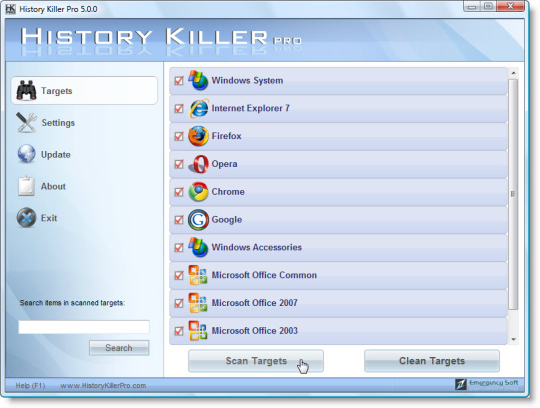540x408 pixels.
Task: Click the Search button
Action: point(119,348)
